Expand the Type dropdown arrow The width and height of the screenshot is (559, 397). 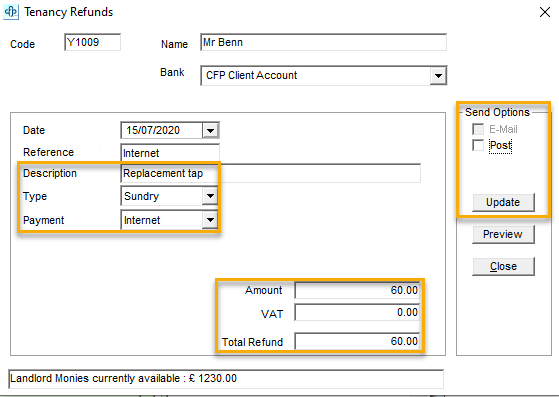click(x=210, y=196)
